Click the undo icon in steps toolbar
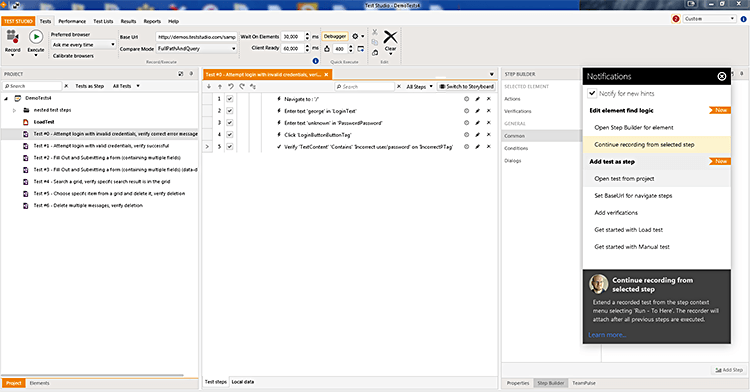This screenshot has height=392, width=750. (x=231, y=87)
